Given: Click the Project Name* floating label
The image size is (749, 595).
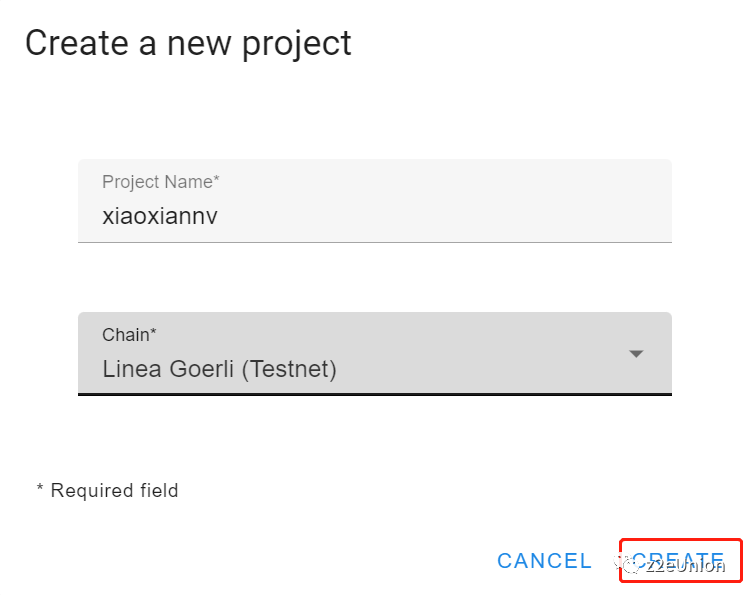Looking at the screenshot, I should coord(160,182).
